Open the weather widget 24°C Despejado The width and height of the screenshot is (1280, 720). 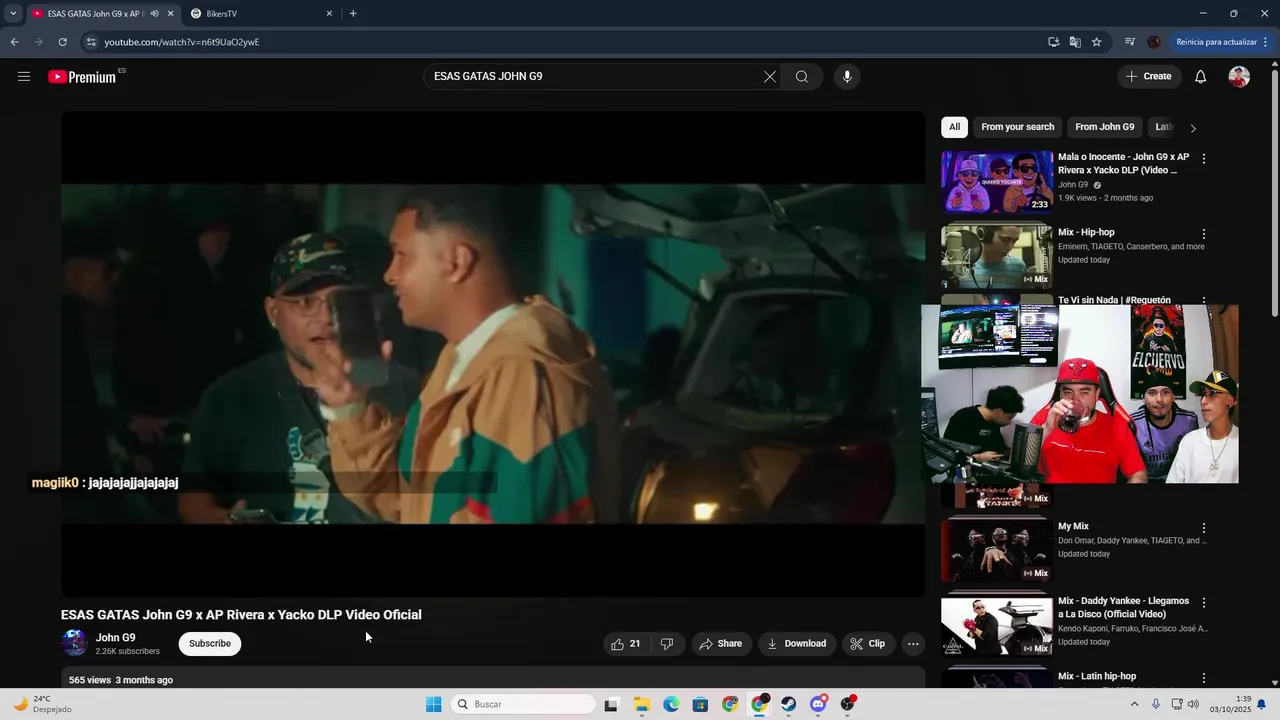(42, 704)
